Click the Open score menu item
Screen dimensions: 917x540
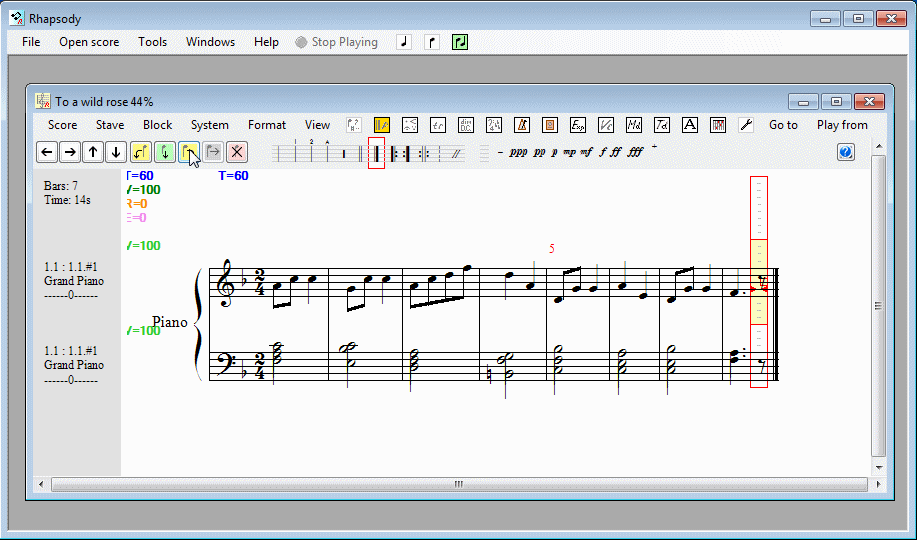(x=89, y=42)
